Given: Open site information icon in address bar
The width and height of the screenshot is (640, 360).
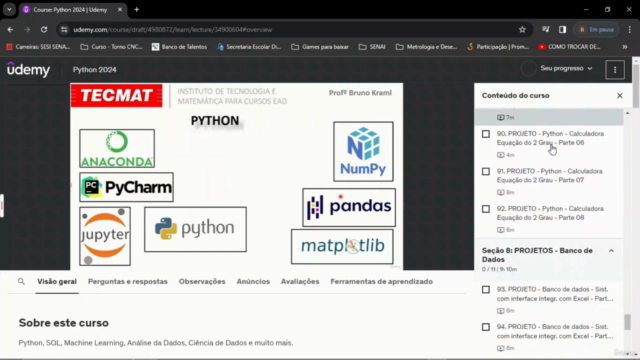Looking at the screenshot, I should [x=64, y=29].
